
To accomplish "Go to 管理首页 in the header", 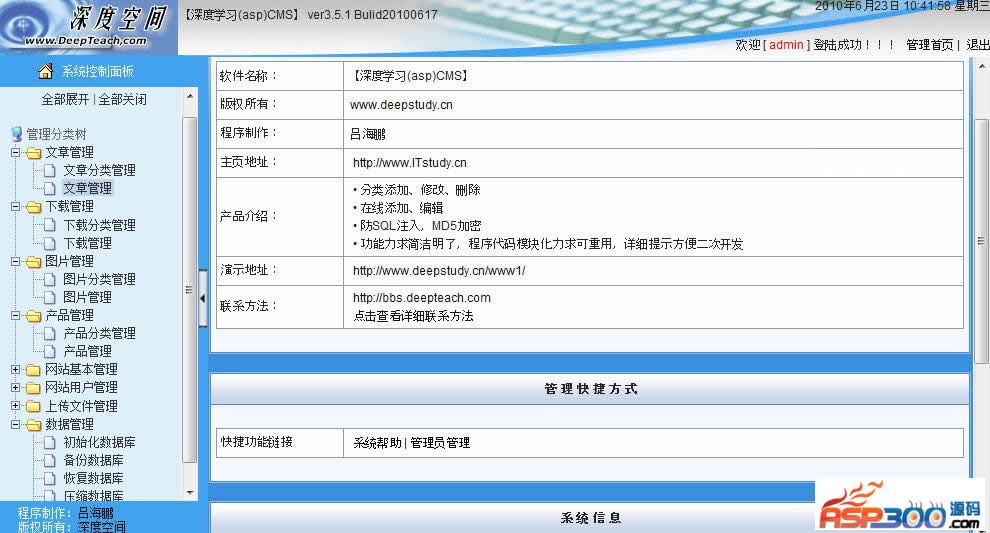I will click(929, 45).
